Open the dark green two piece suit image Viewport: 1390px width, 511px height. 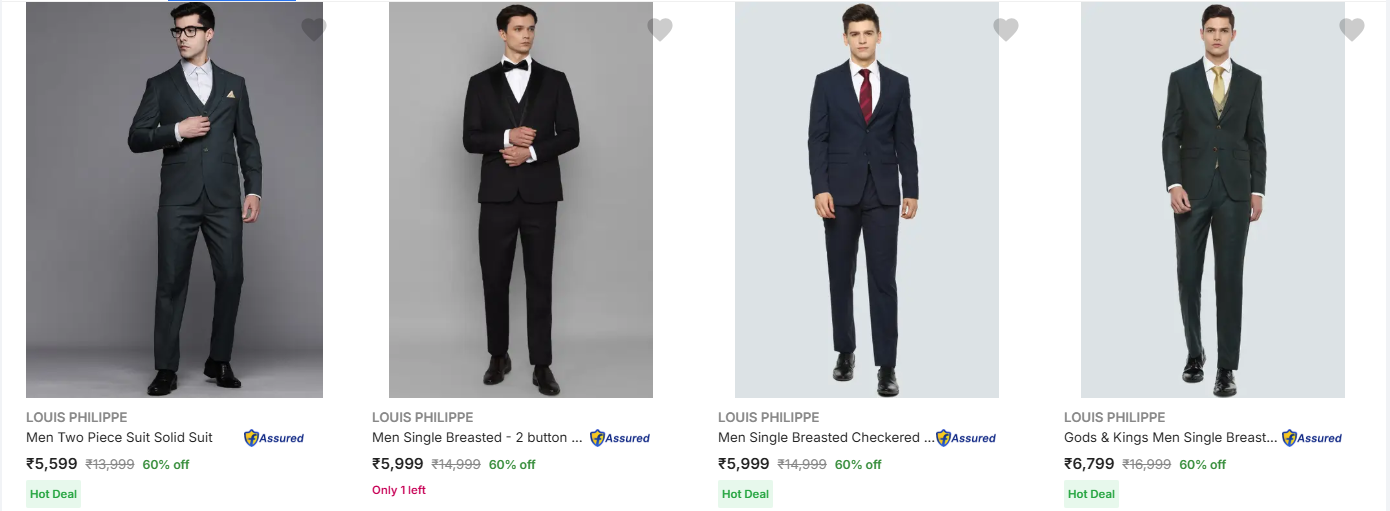click(x=174, y=200)
